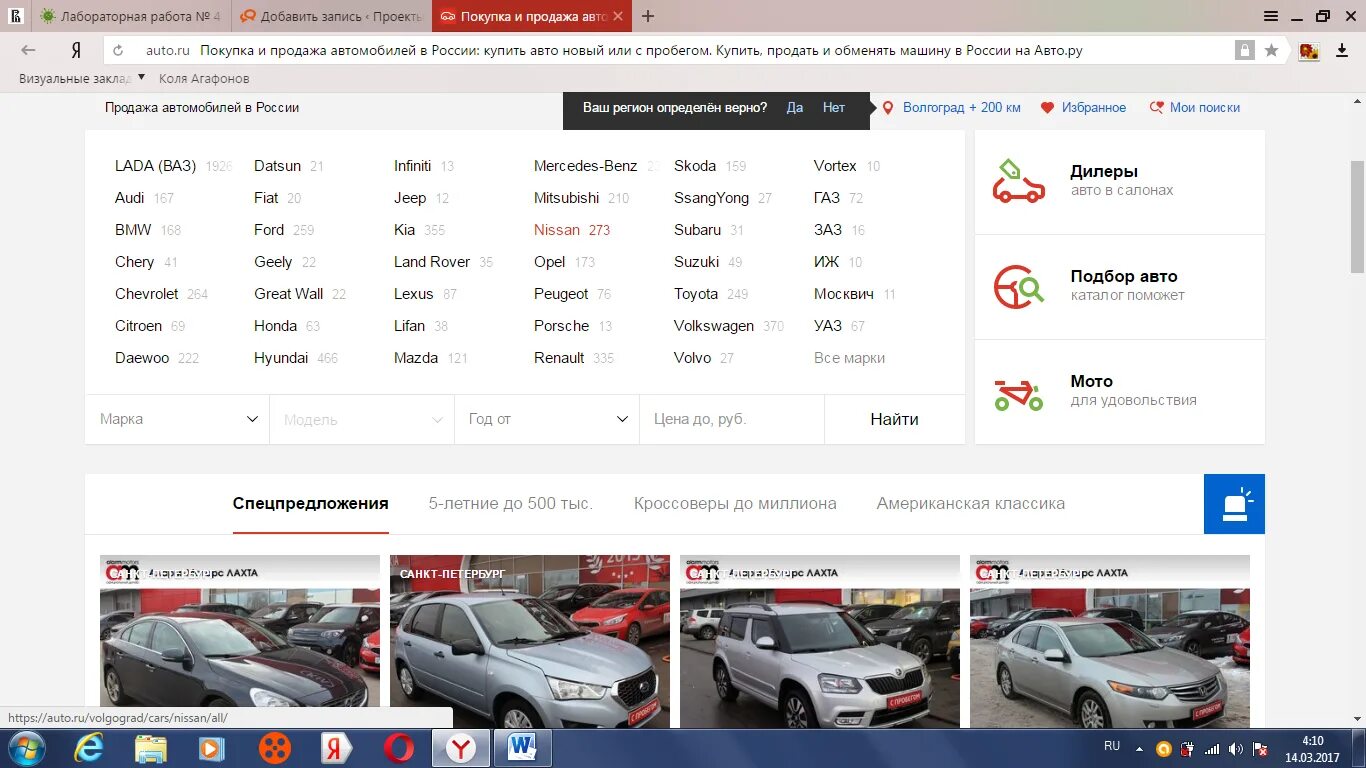This screenshot has height=768, width=1366.
Task: Open the Great Wall brand link
Action: 289,294
